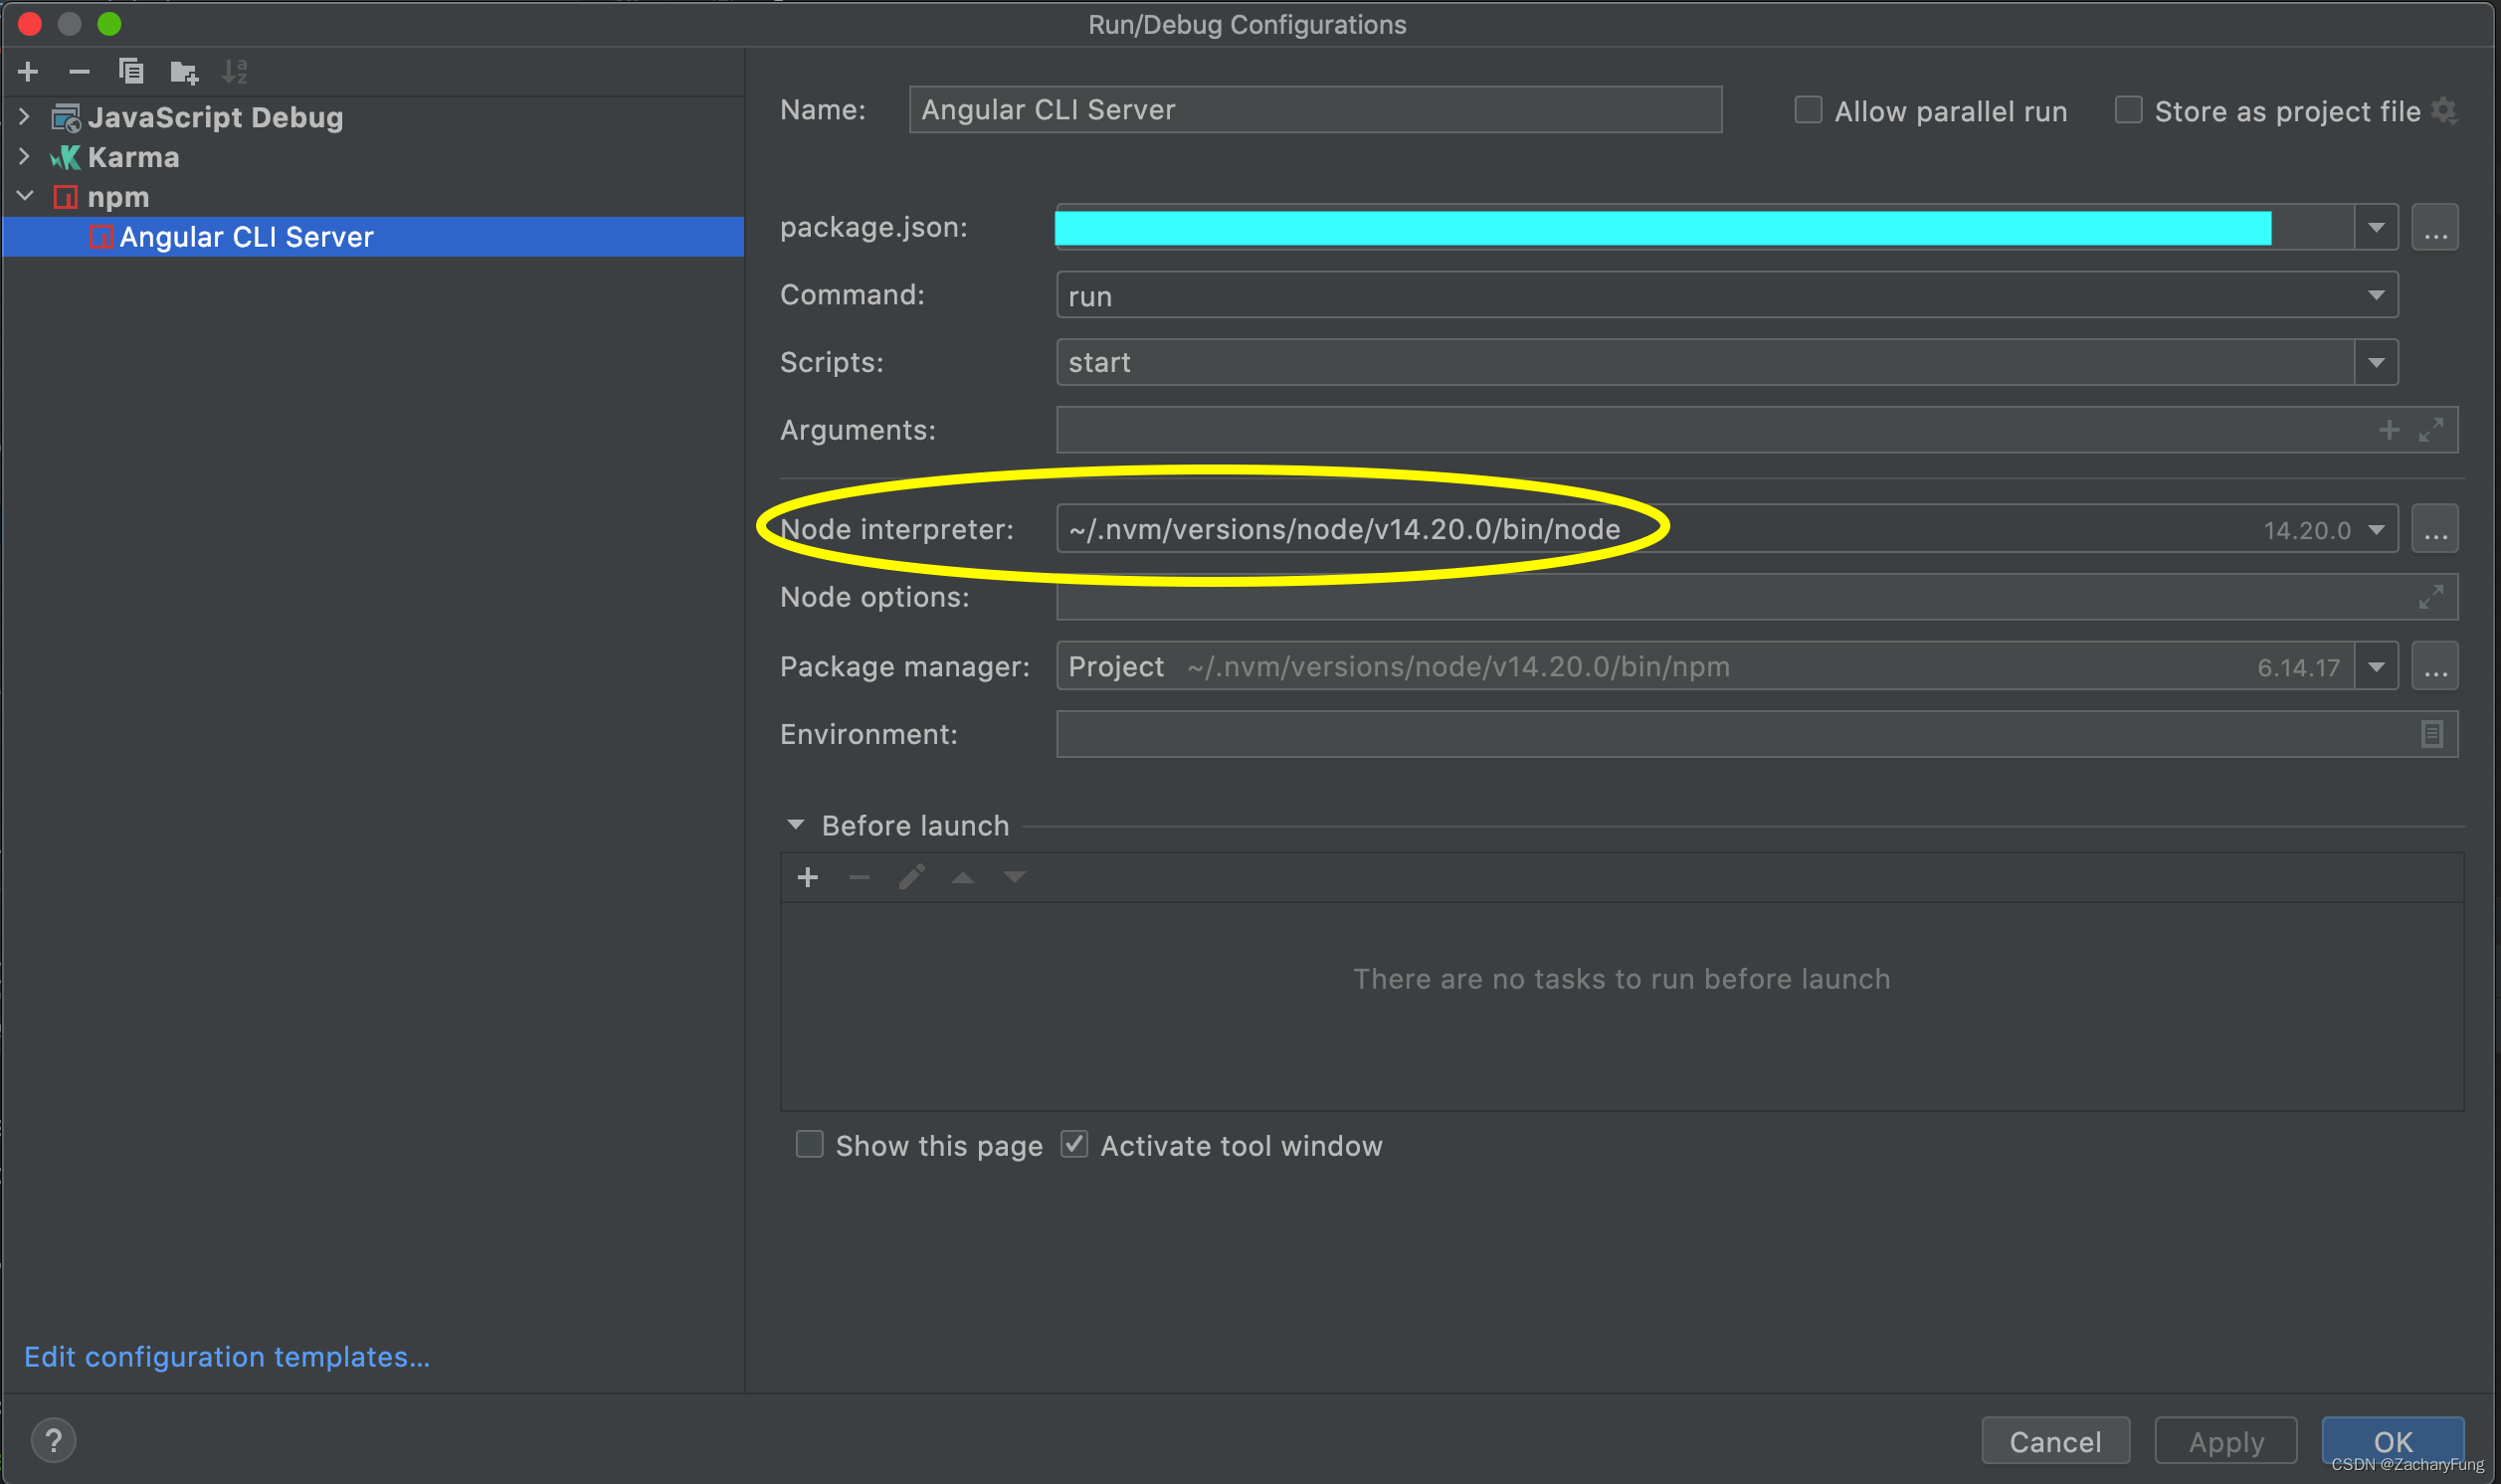Screen dimensions: 2501x1484
Task: Open Store as project file gear settings
Action: tap(2444, 110)
